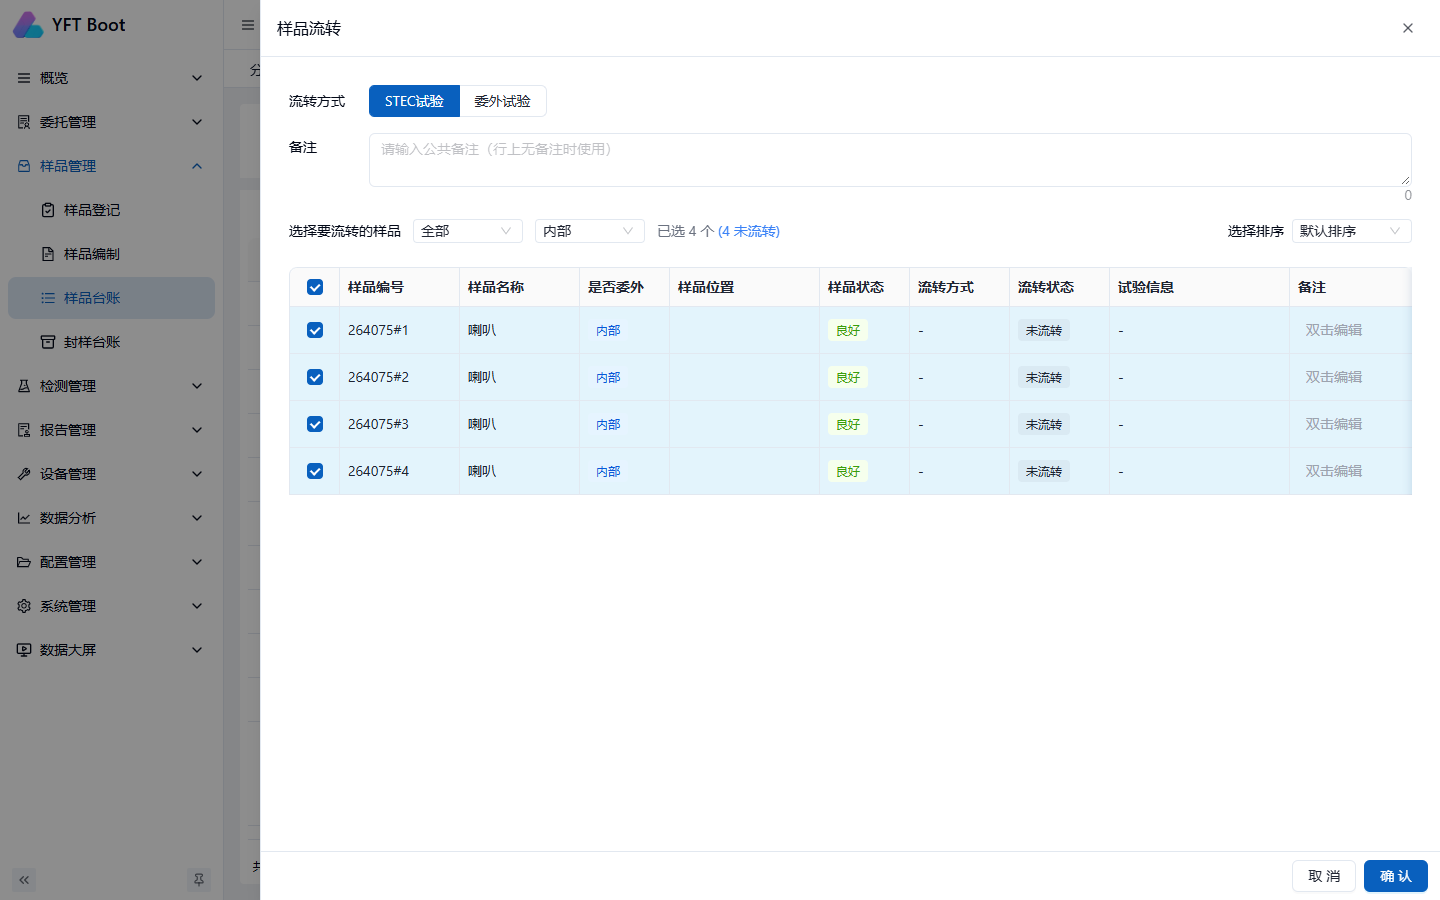Expand the 委托管理 menu chevron
1440x900 pixels.
(197, 122)
